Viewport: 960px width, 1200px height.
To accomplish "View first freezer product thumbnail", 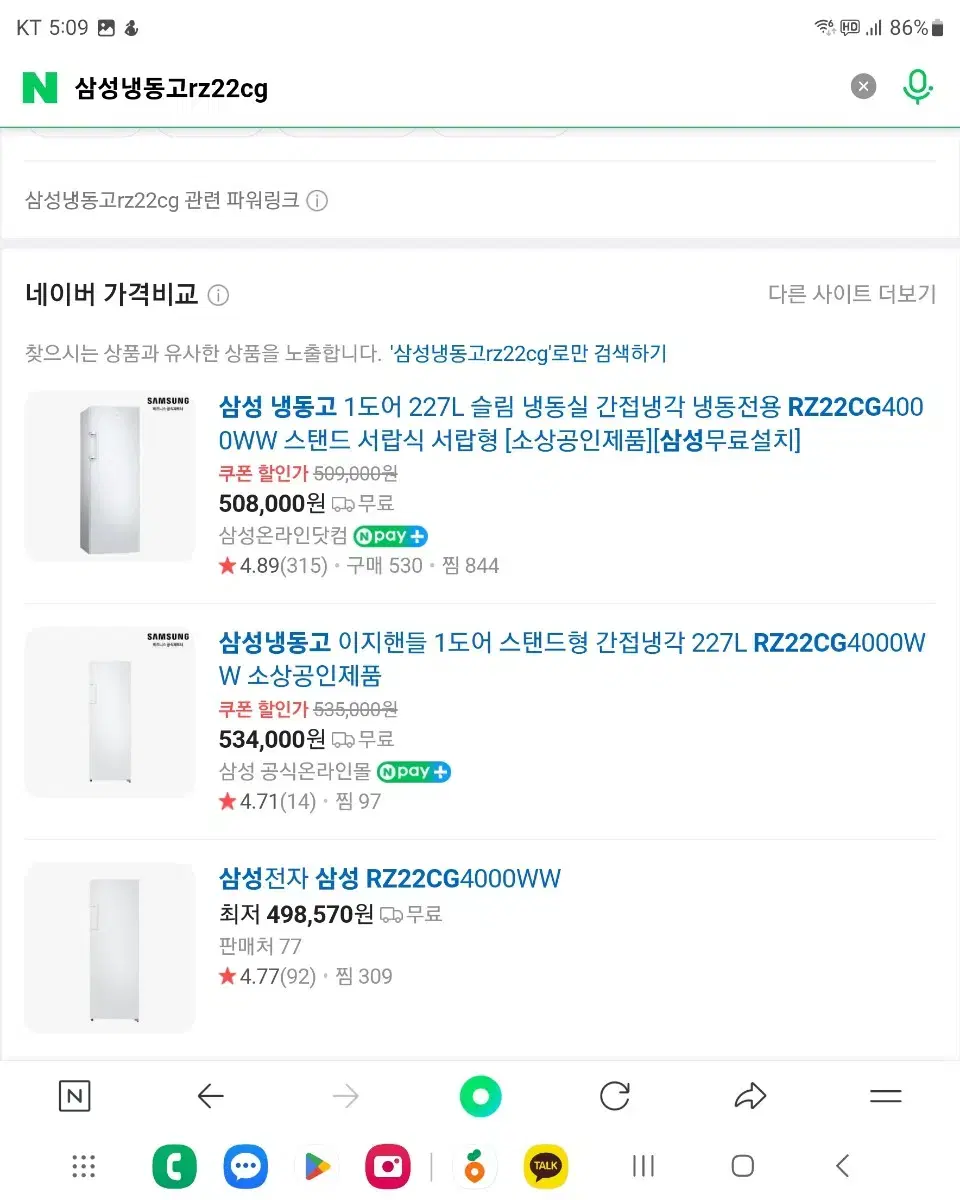I will tap(110, 476).
